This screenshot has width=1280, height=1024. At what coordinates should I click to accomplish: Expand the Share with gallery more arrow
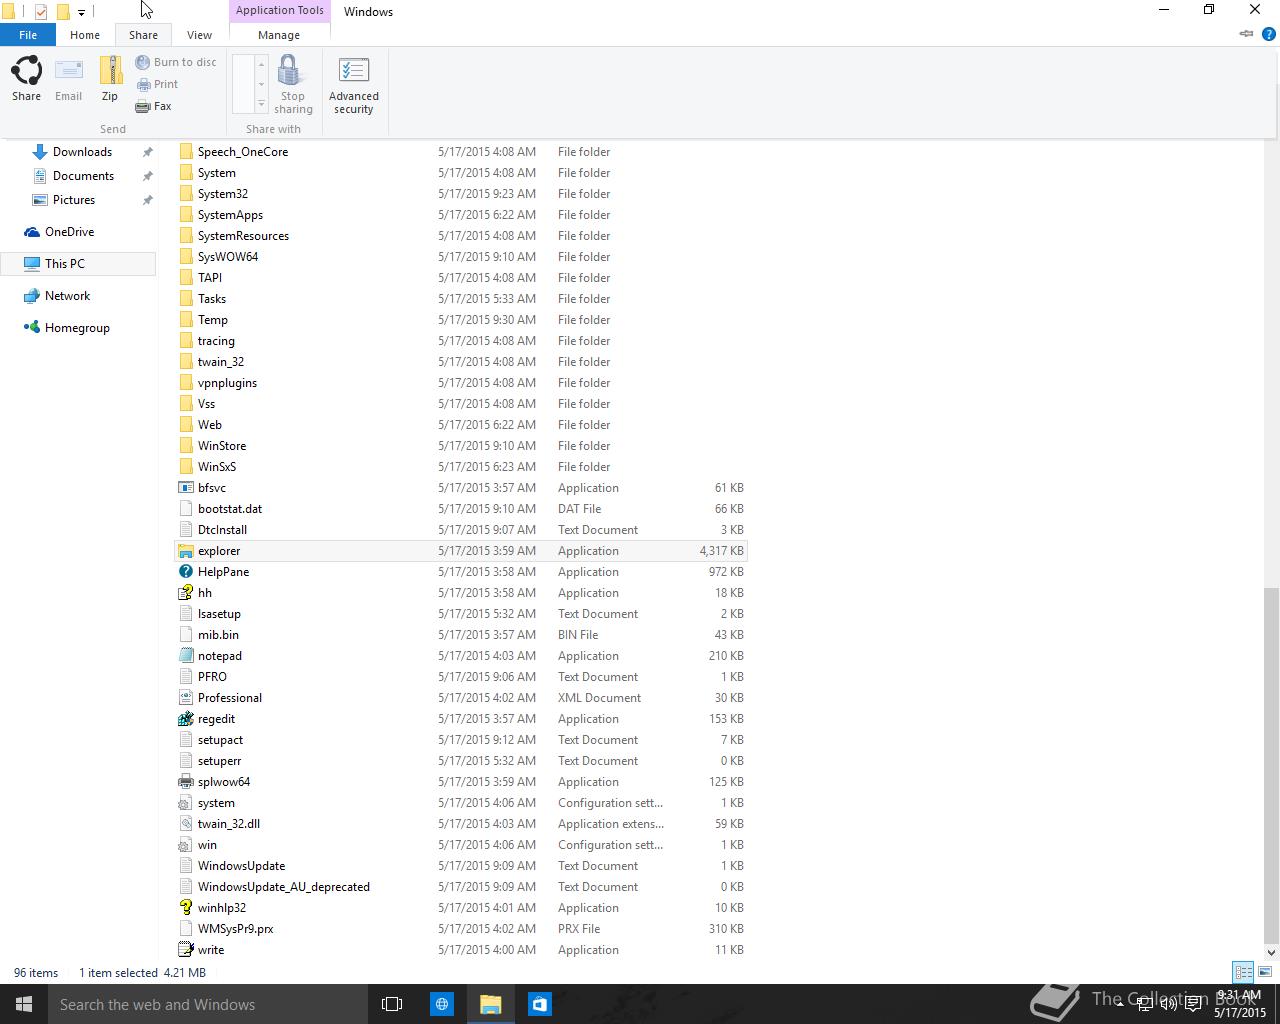(x=261, y=105)
